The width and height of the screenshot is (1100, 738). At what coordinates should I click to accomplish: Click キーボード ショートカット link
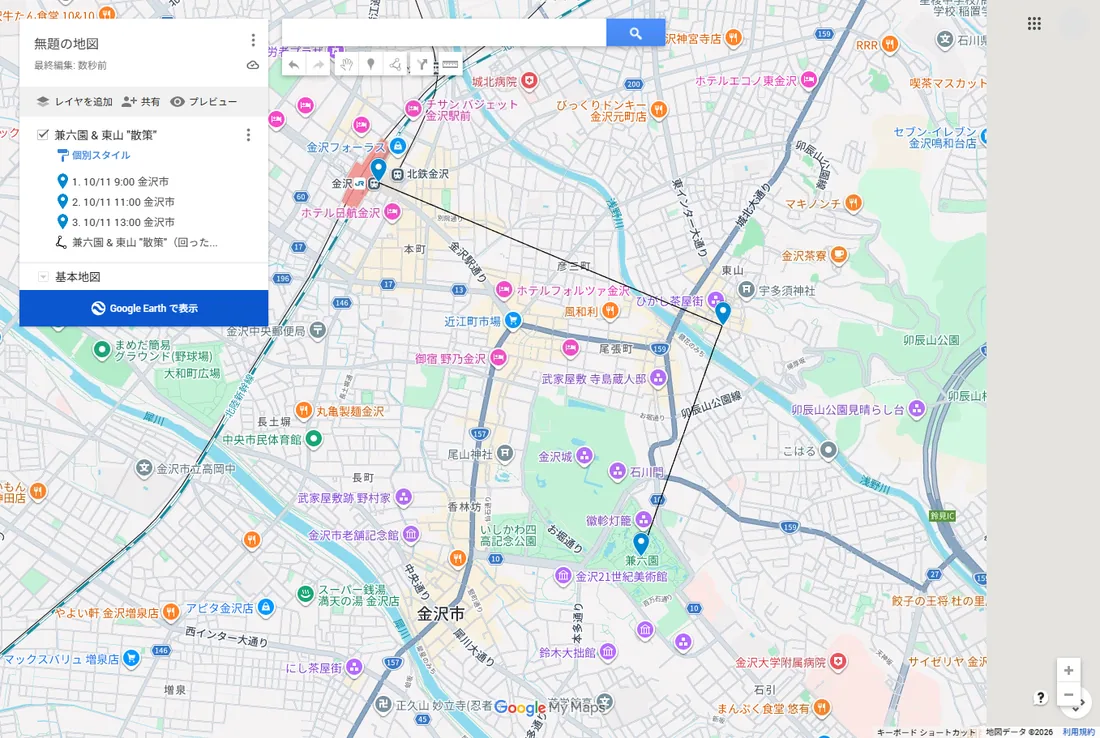pos(926,732)
